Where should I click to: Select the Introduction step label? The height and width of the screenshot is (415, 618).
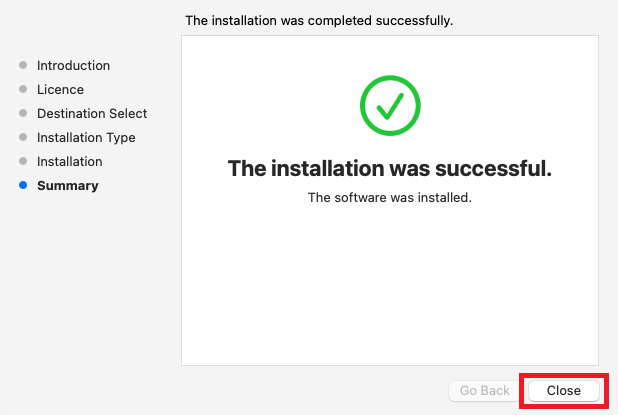tap(73, 66)
